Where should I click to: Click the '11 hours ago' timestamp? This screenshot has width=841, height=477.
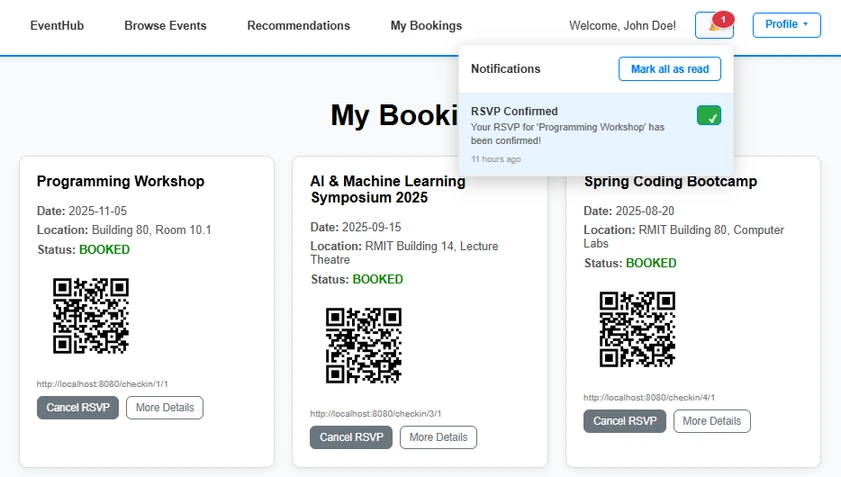pyautogui.click(x=496, y=159)
